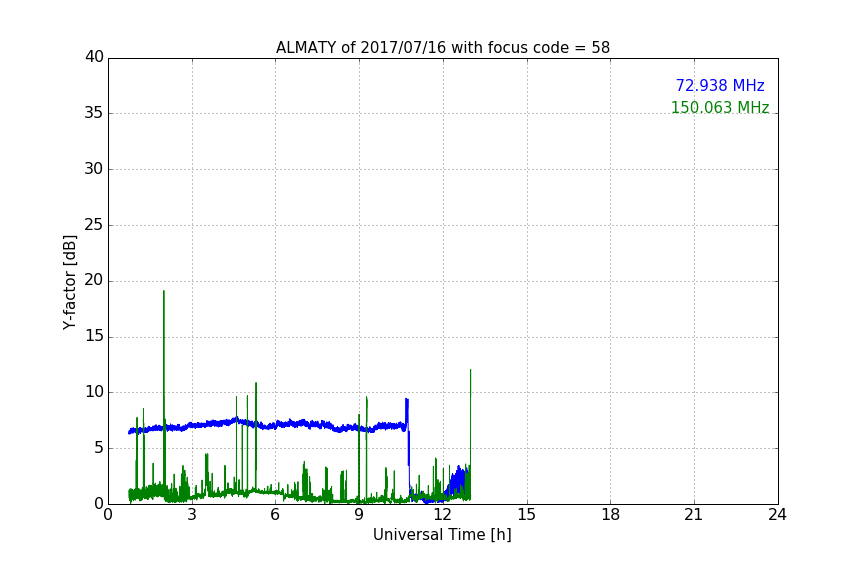Image resolution: width=864 pixels, height=576 pixels.
Task: Click the x-axis tick label '12'
Action: point(442,515)
